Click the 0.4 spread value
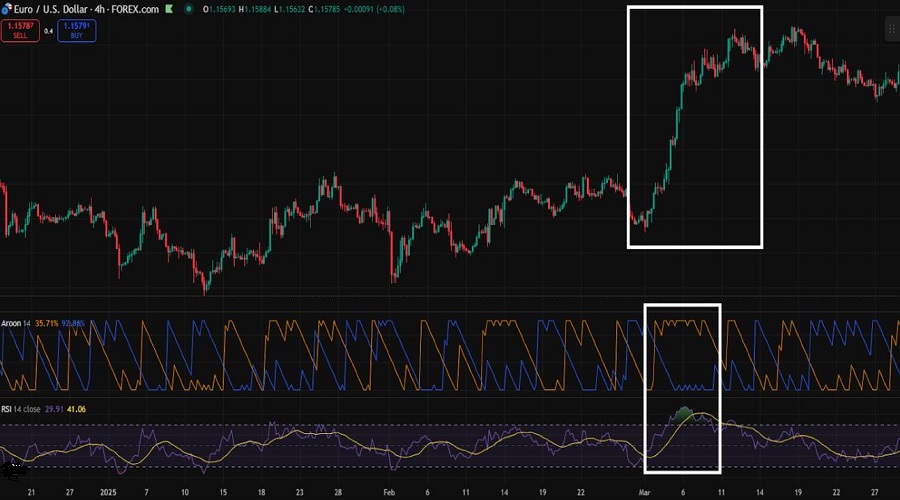Screen dimensions: 900x500 [x=48, y=31]
